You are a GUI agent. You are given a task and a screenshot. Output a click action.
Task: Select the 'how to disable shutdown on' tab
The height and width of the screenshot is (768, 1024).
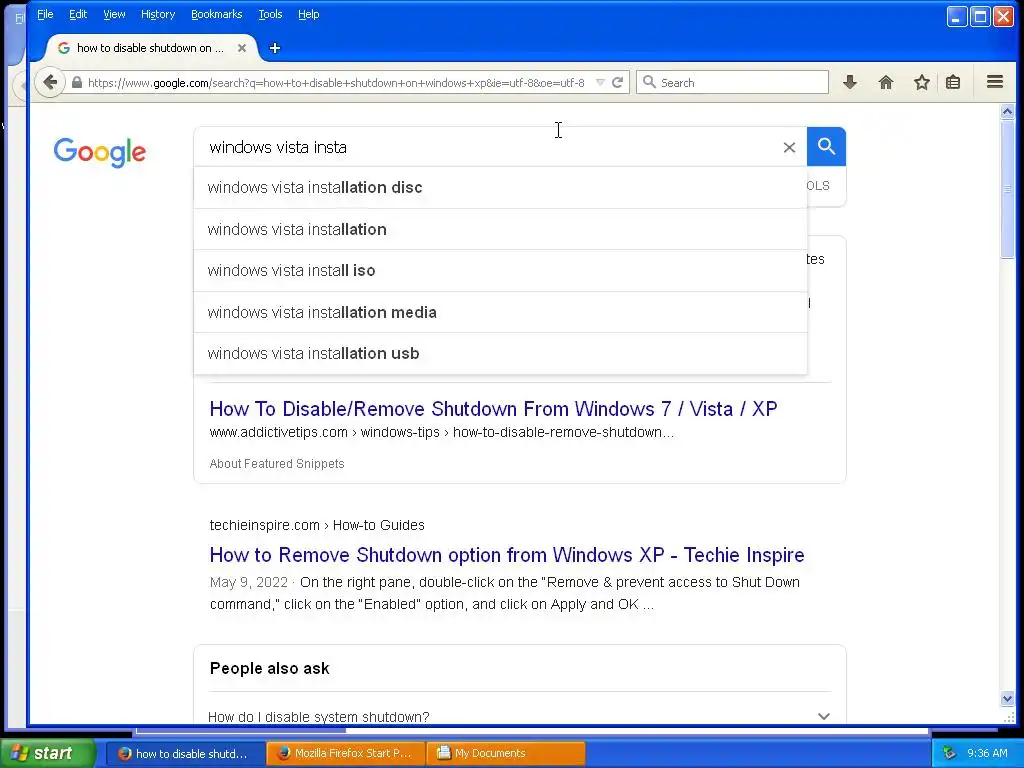[150, 48]
